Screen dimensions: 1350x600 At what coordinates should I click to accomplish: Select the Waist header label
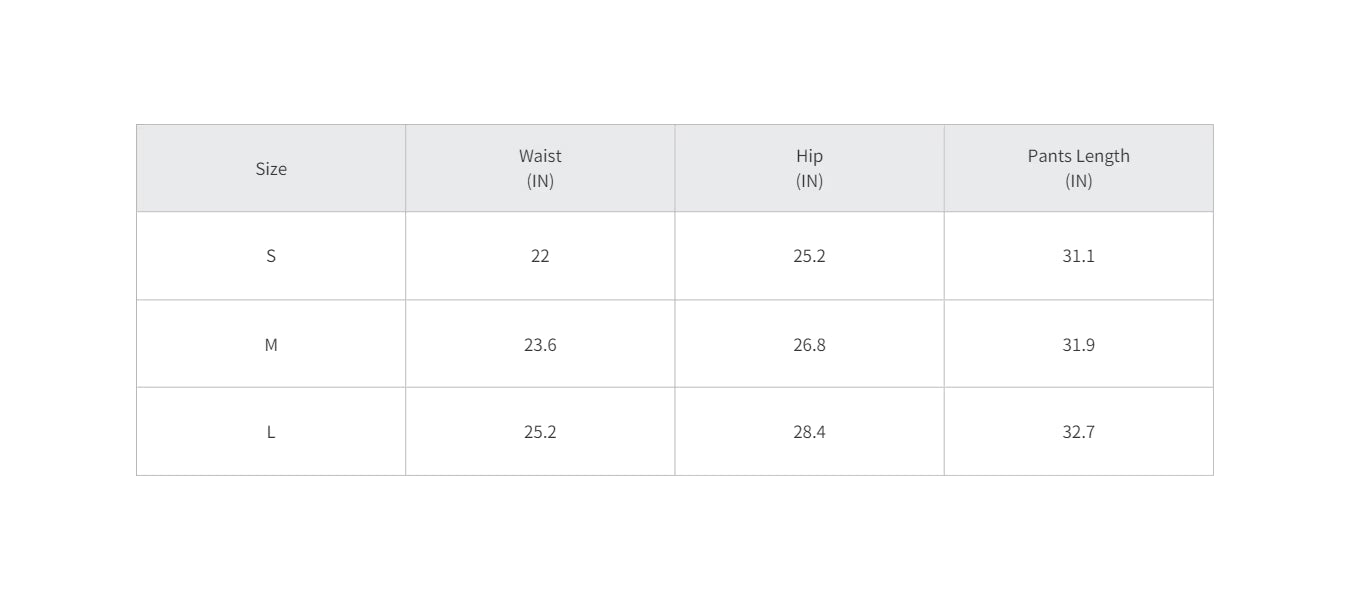[x=540, y=156]
